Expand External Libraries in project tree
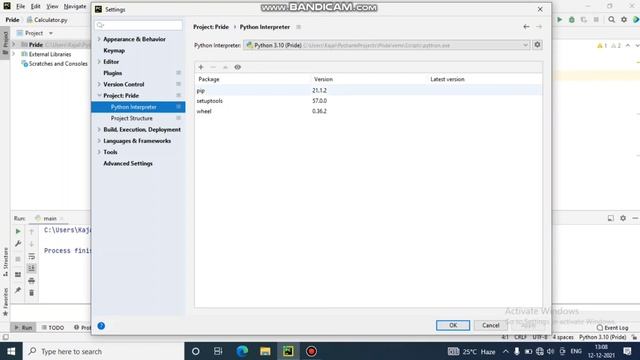Screen dimensions: 640x360 click(14, 54)
